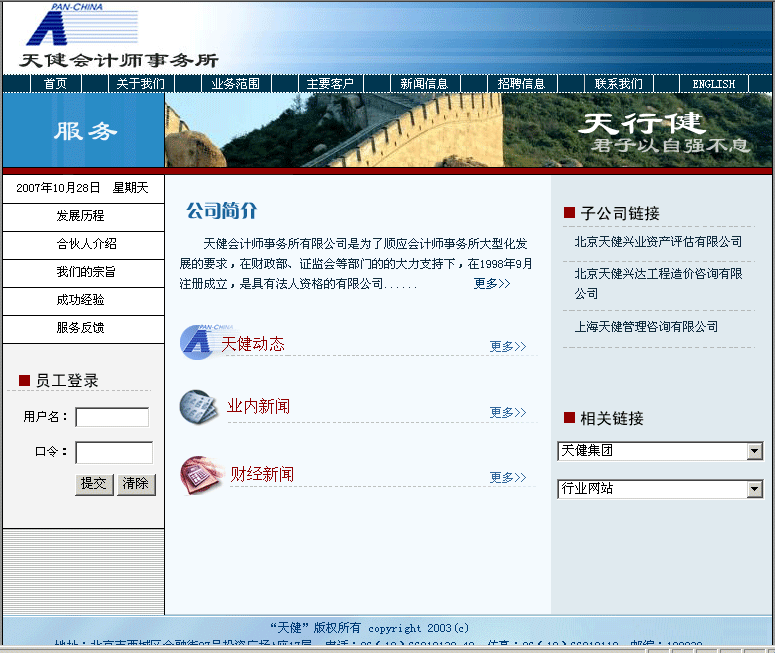Focus the 口令 password field
This screenshot has width=775, height=653.
pos(113,452)
